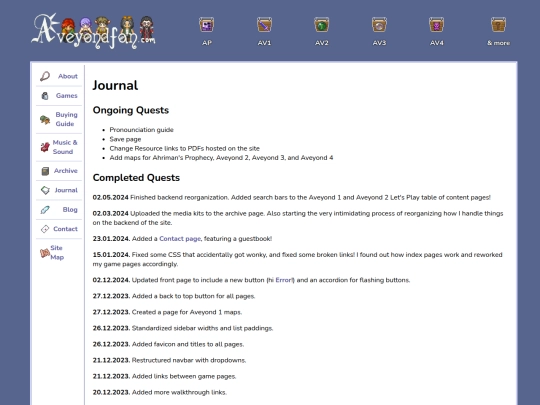Open the AV3 chest icon
This screenshot has width=540, height=405.
379,25
